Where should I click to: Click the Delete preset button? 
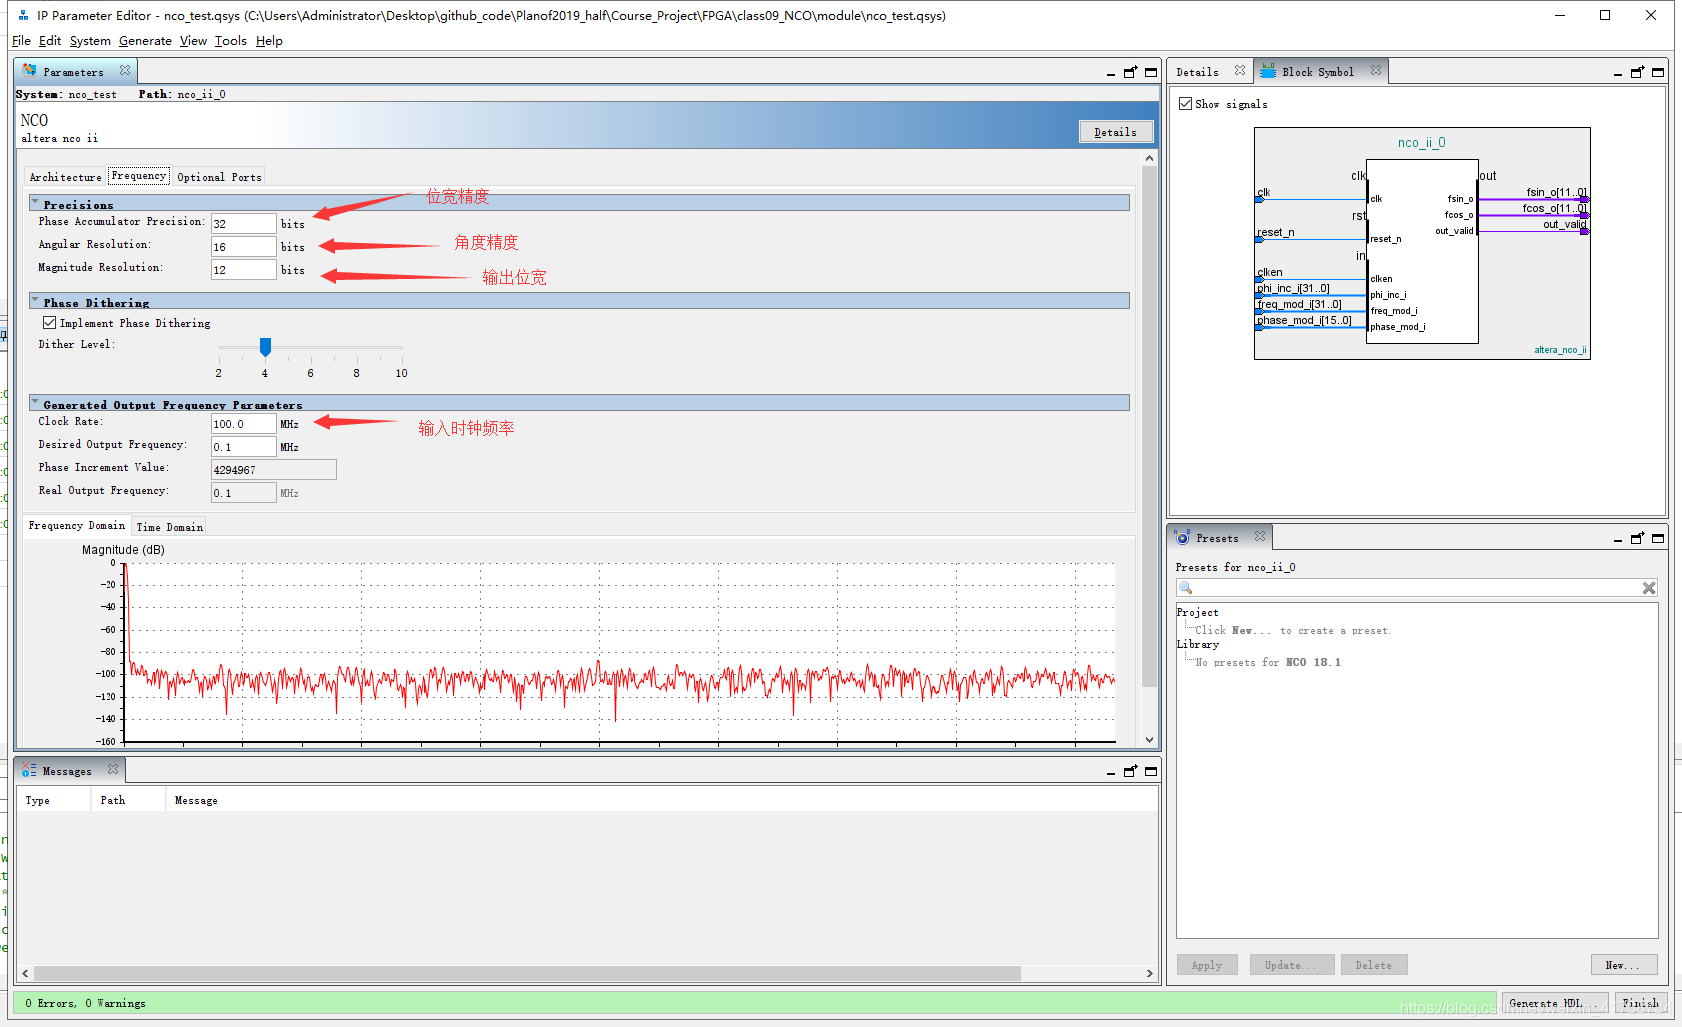(x=1373, y=965)
